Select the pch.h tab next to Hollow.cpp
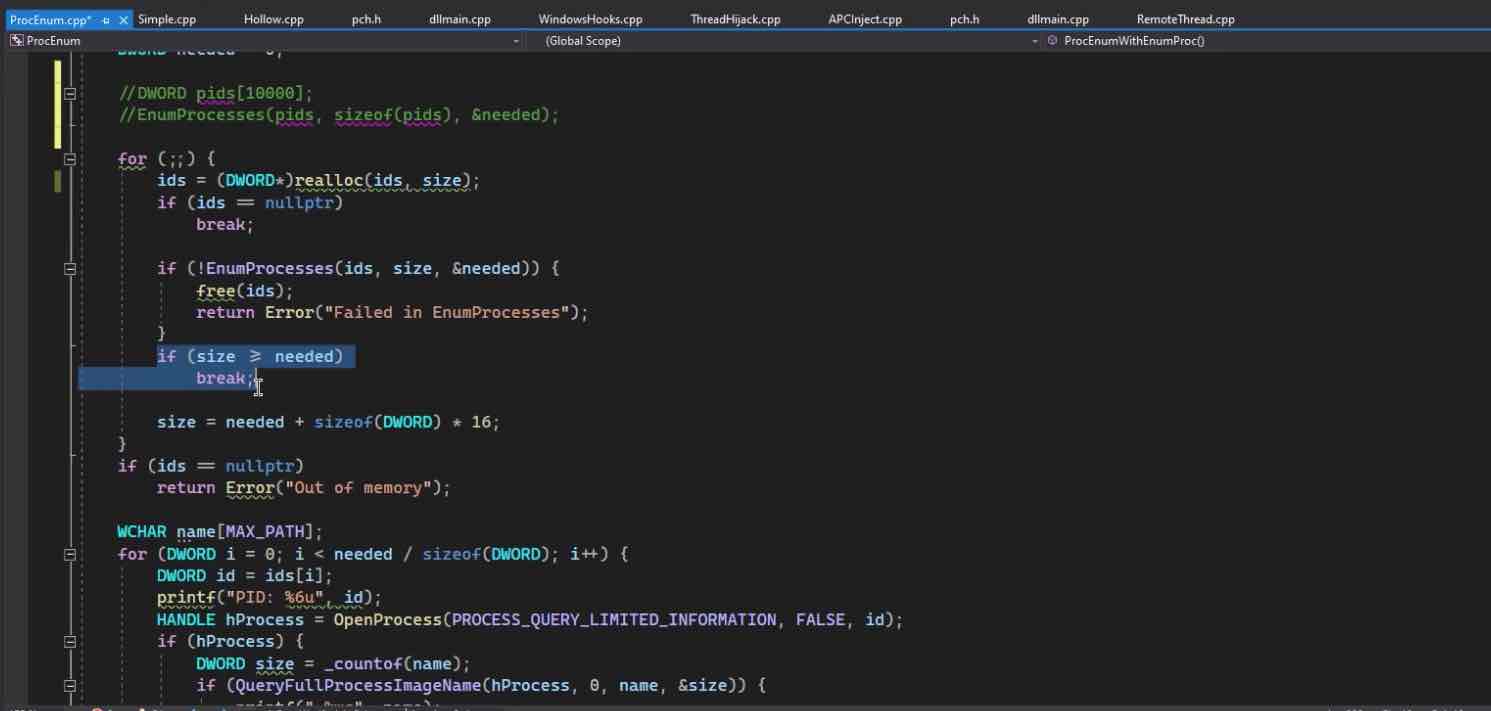This screenshot has width=1491, height=711. pyautogui.click(x=366, y=19)
